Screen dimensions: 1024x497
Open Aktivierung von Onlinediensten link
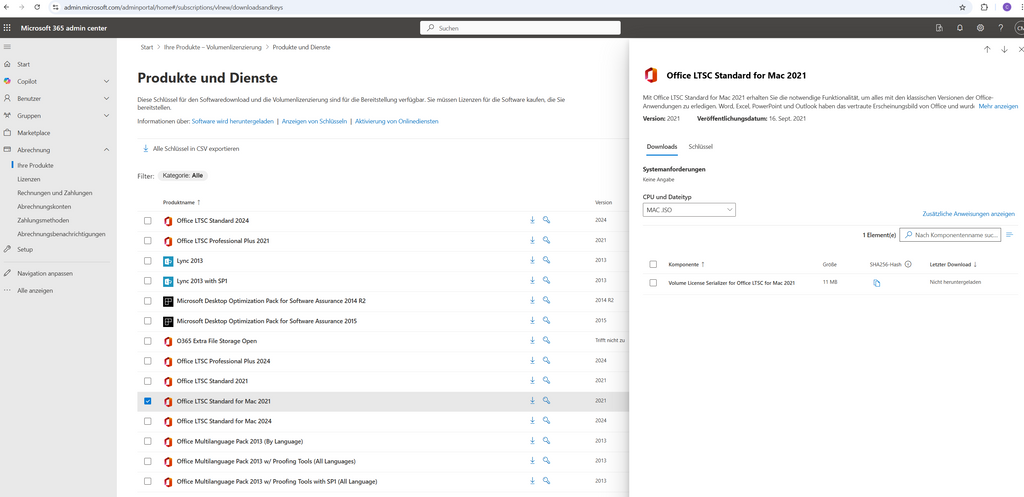point(396,121)
